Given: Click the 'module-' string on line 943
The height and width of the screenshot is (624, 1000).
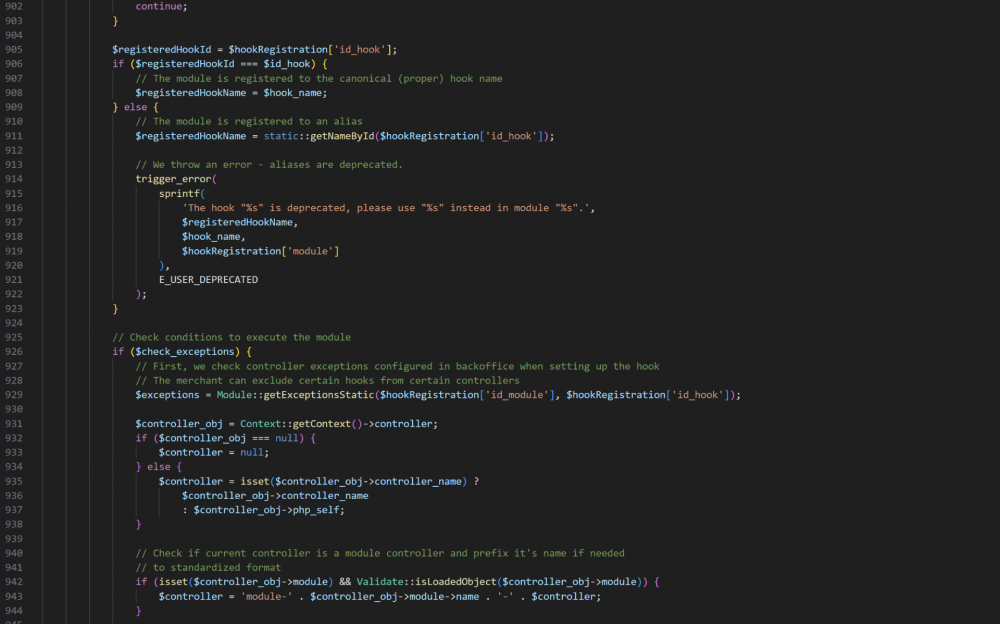Looking at the screenshot, I should [268, 596].
